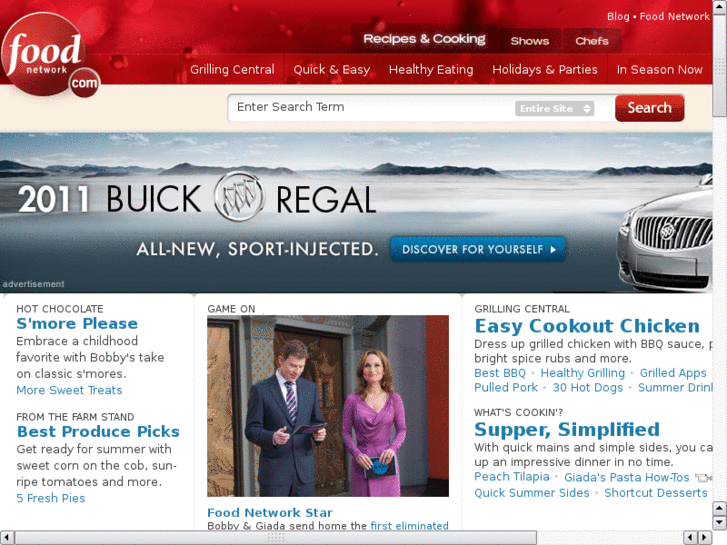Click video icon after Giada's Pasta How-Tos
This screenshot has height=545, width=727.
[703, 477]
